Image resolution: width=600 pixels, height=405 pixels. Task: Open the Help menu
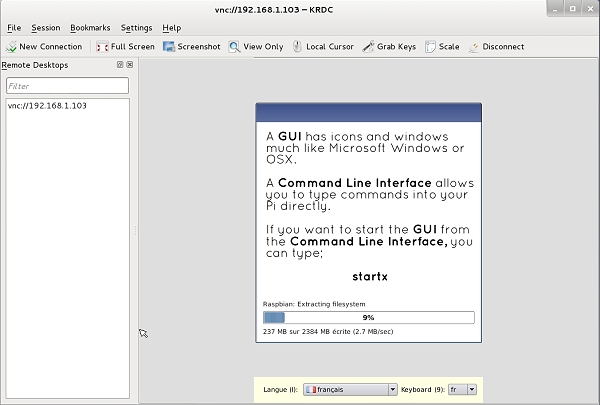tap(172, 28)
